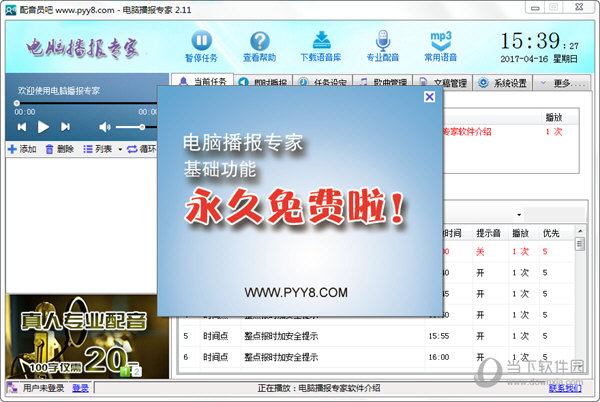
Task: Switch to 文稿管理 tab
Action: (x=443, y=82)
